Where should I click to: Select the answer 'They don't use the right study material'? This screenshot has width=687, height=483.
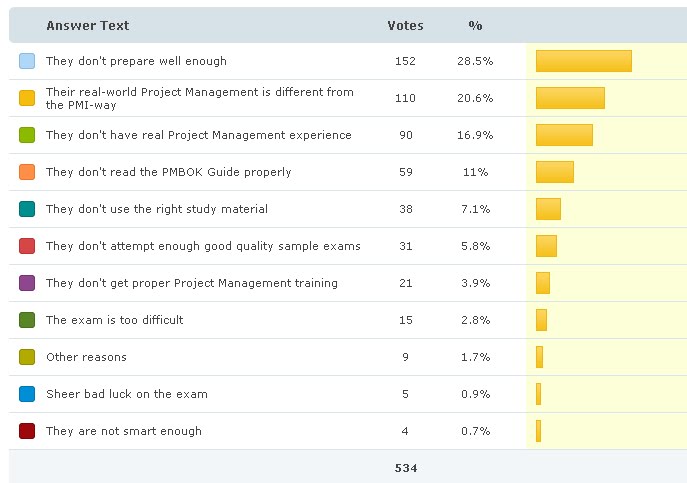pyautogui.click(x=156, y=209)
